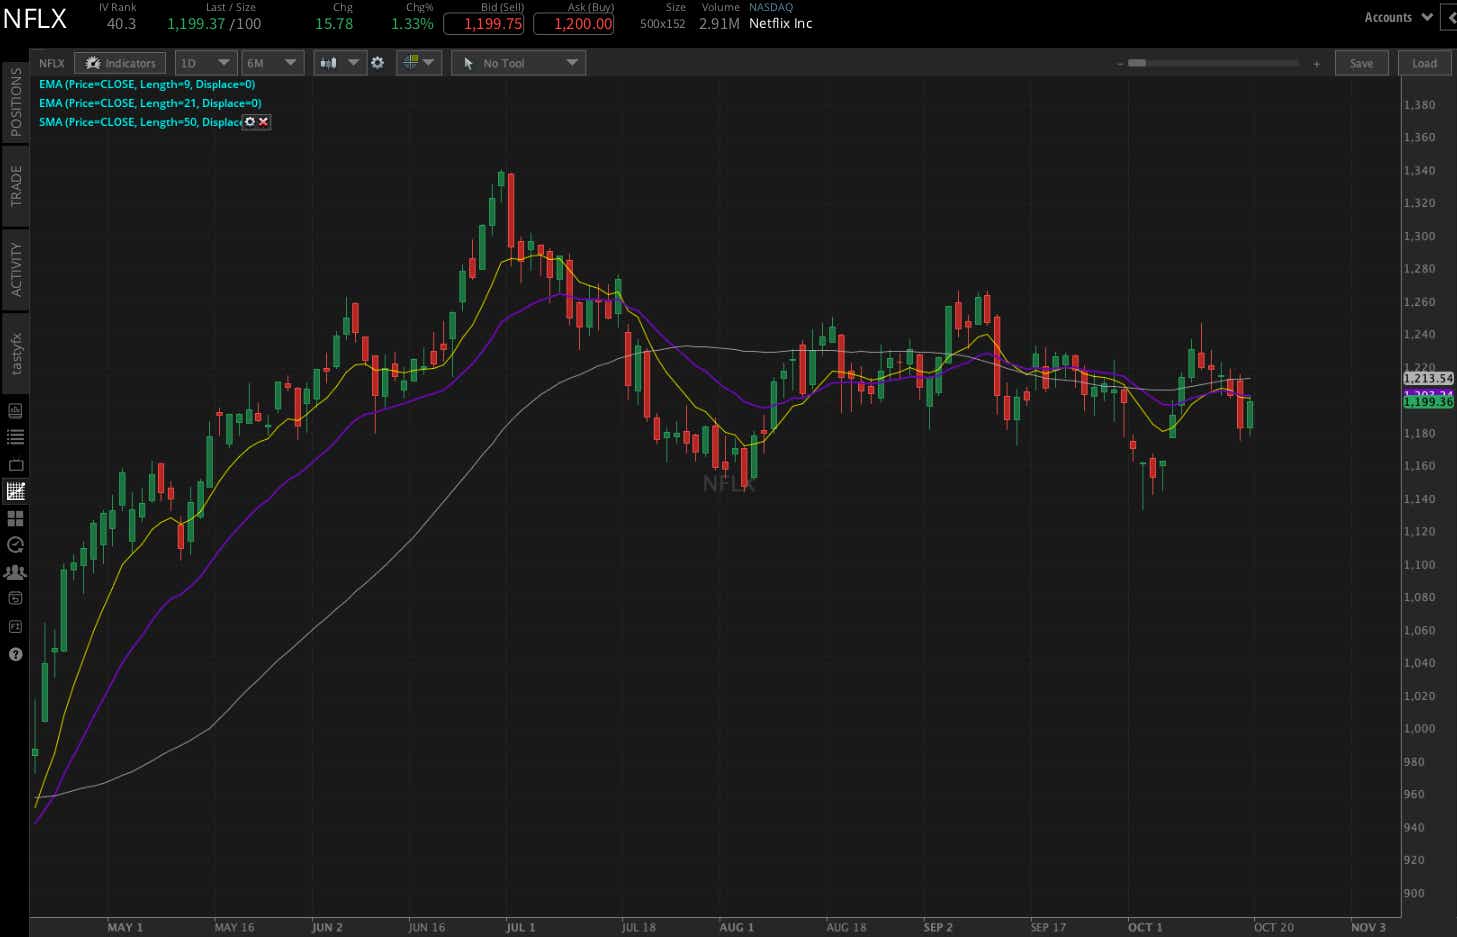
Task: Open chart settings via the gear icon
Action: [378, 62]
